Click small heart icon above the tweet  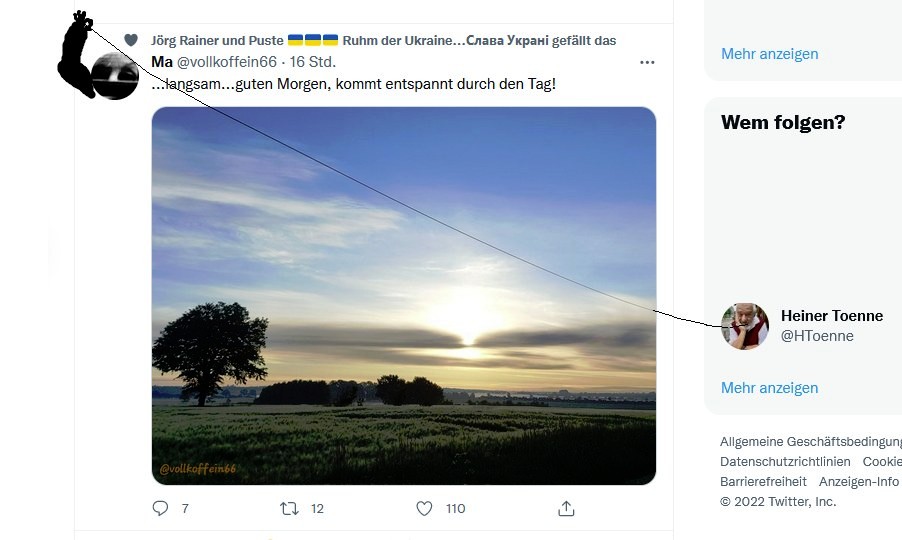(130, 40)
